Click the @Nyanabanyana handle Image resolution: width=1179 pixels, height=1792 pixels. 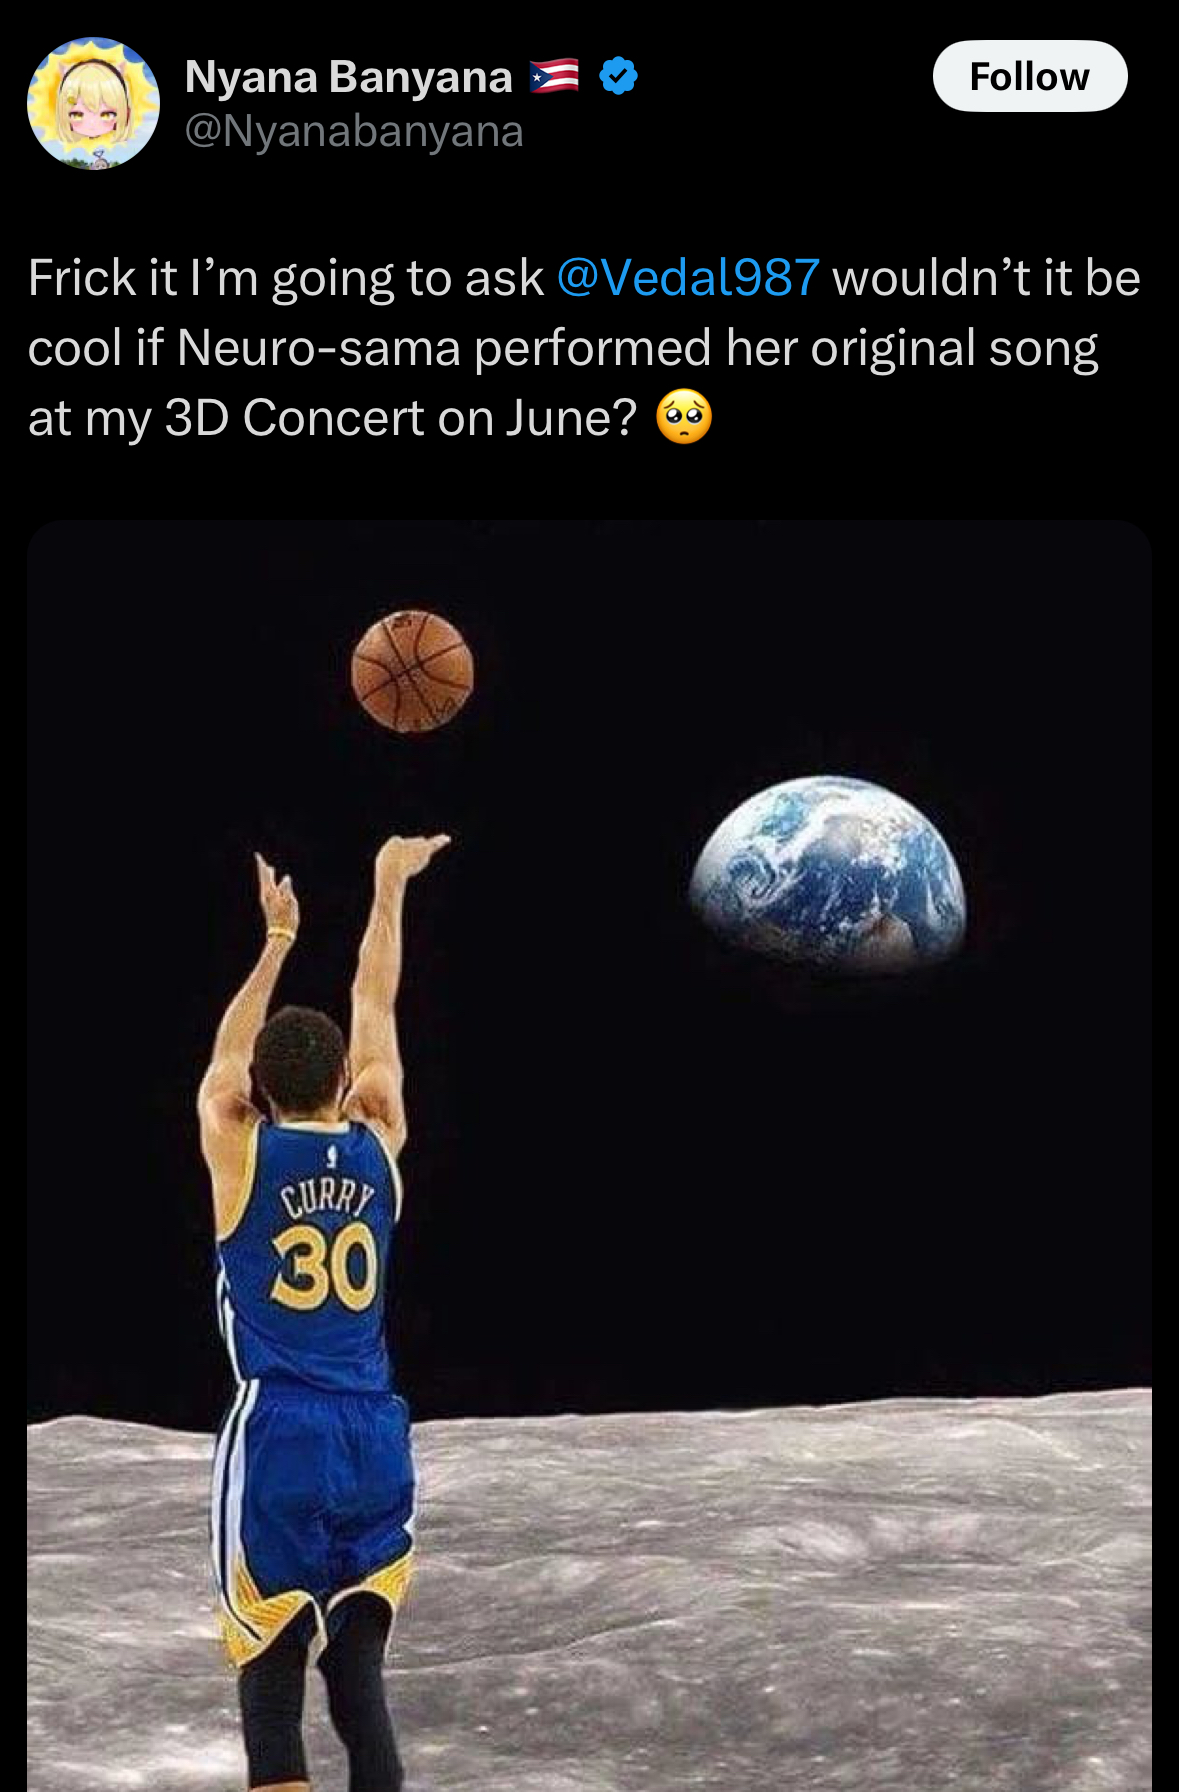point(354,131)
